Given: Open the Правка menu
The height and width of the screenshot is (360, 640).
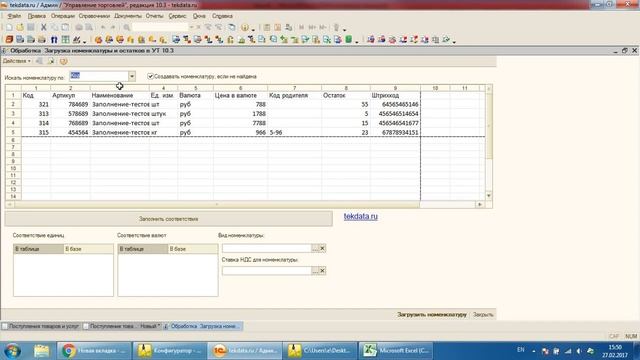Looking at the screenshot, I should [37, 16].
